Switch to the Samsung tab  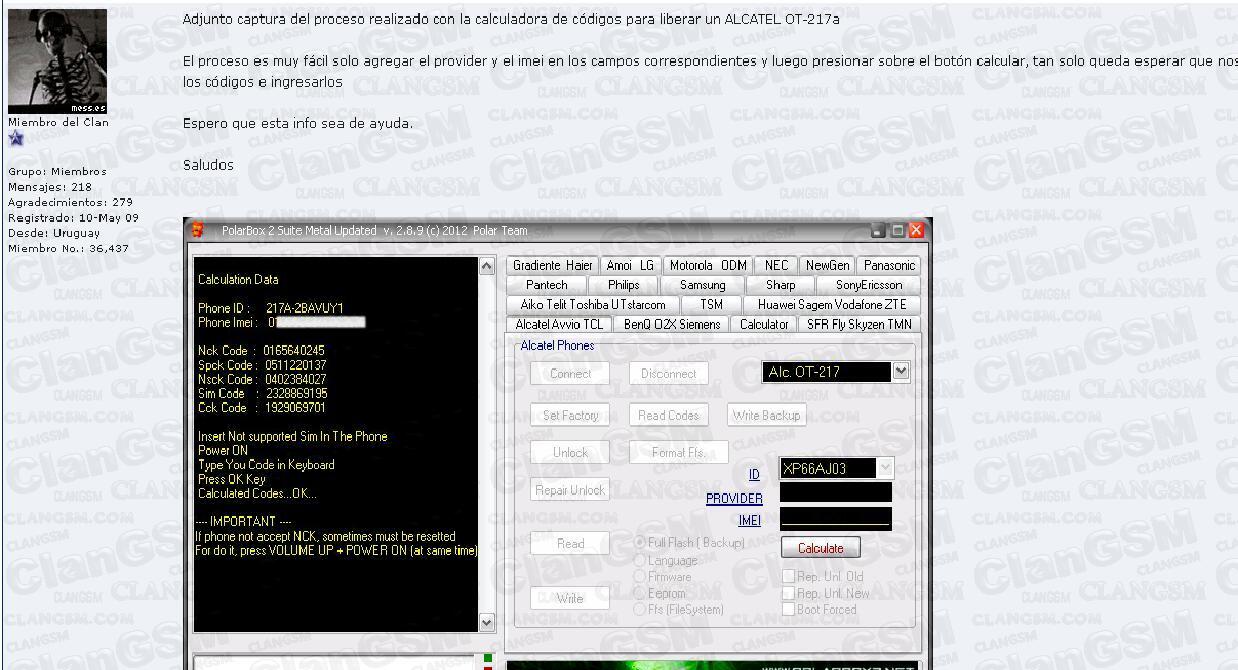[702, 285]
